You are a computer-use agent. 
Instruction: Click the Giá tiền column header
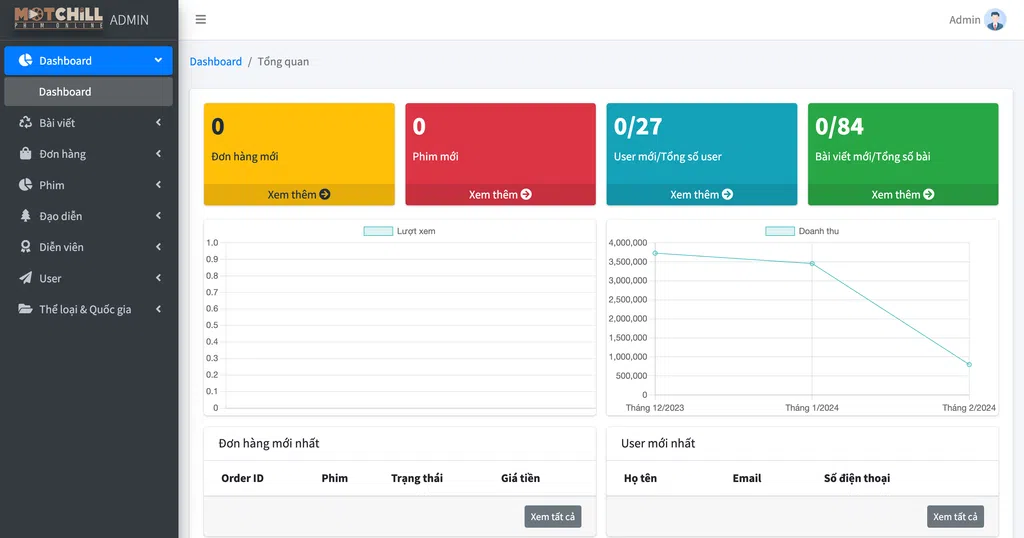(520, 478)
